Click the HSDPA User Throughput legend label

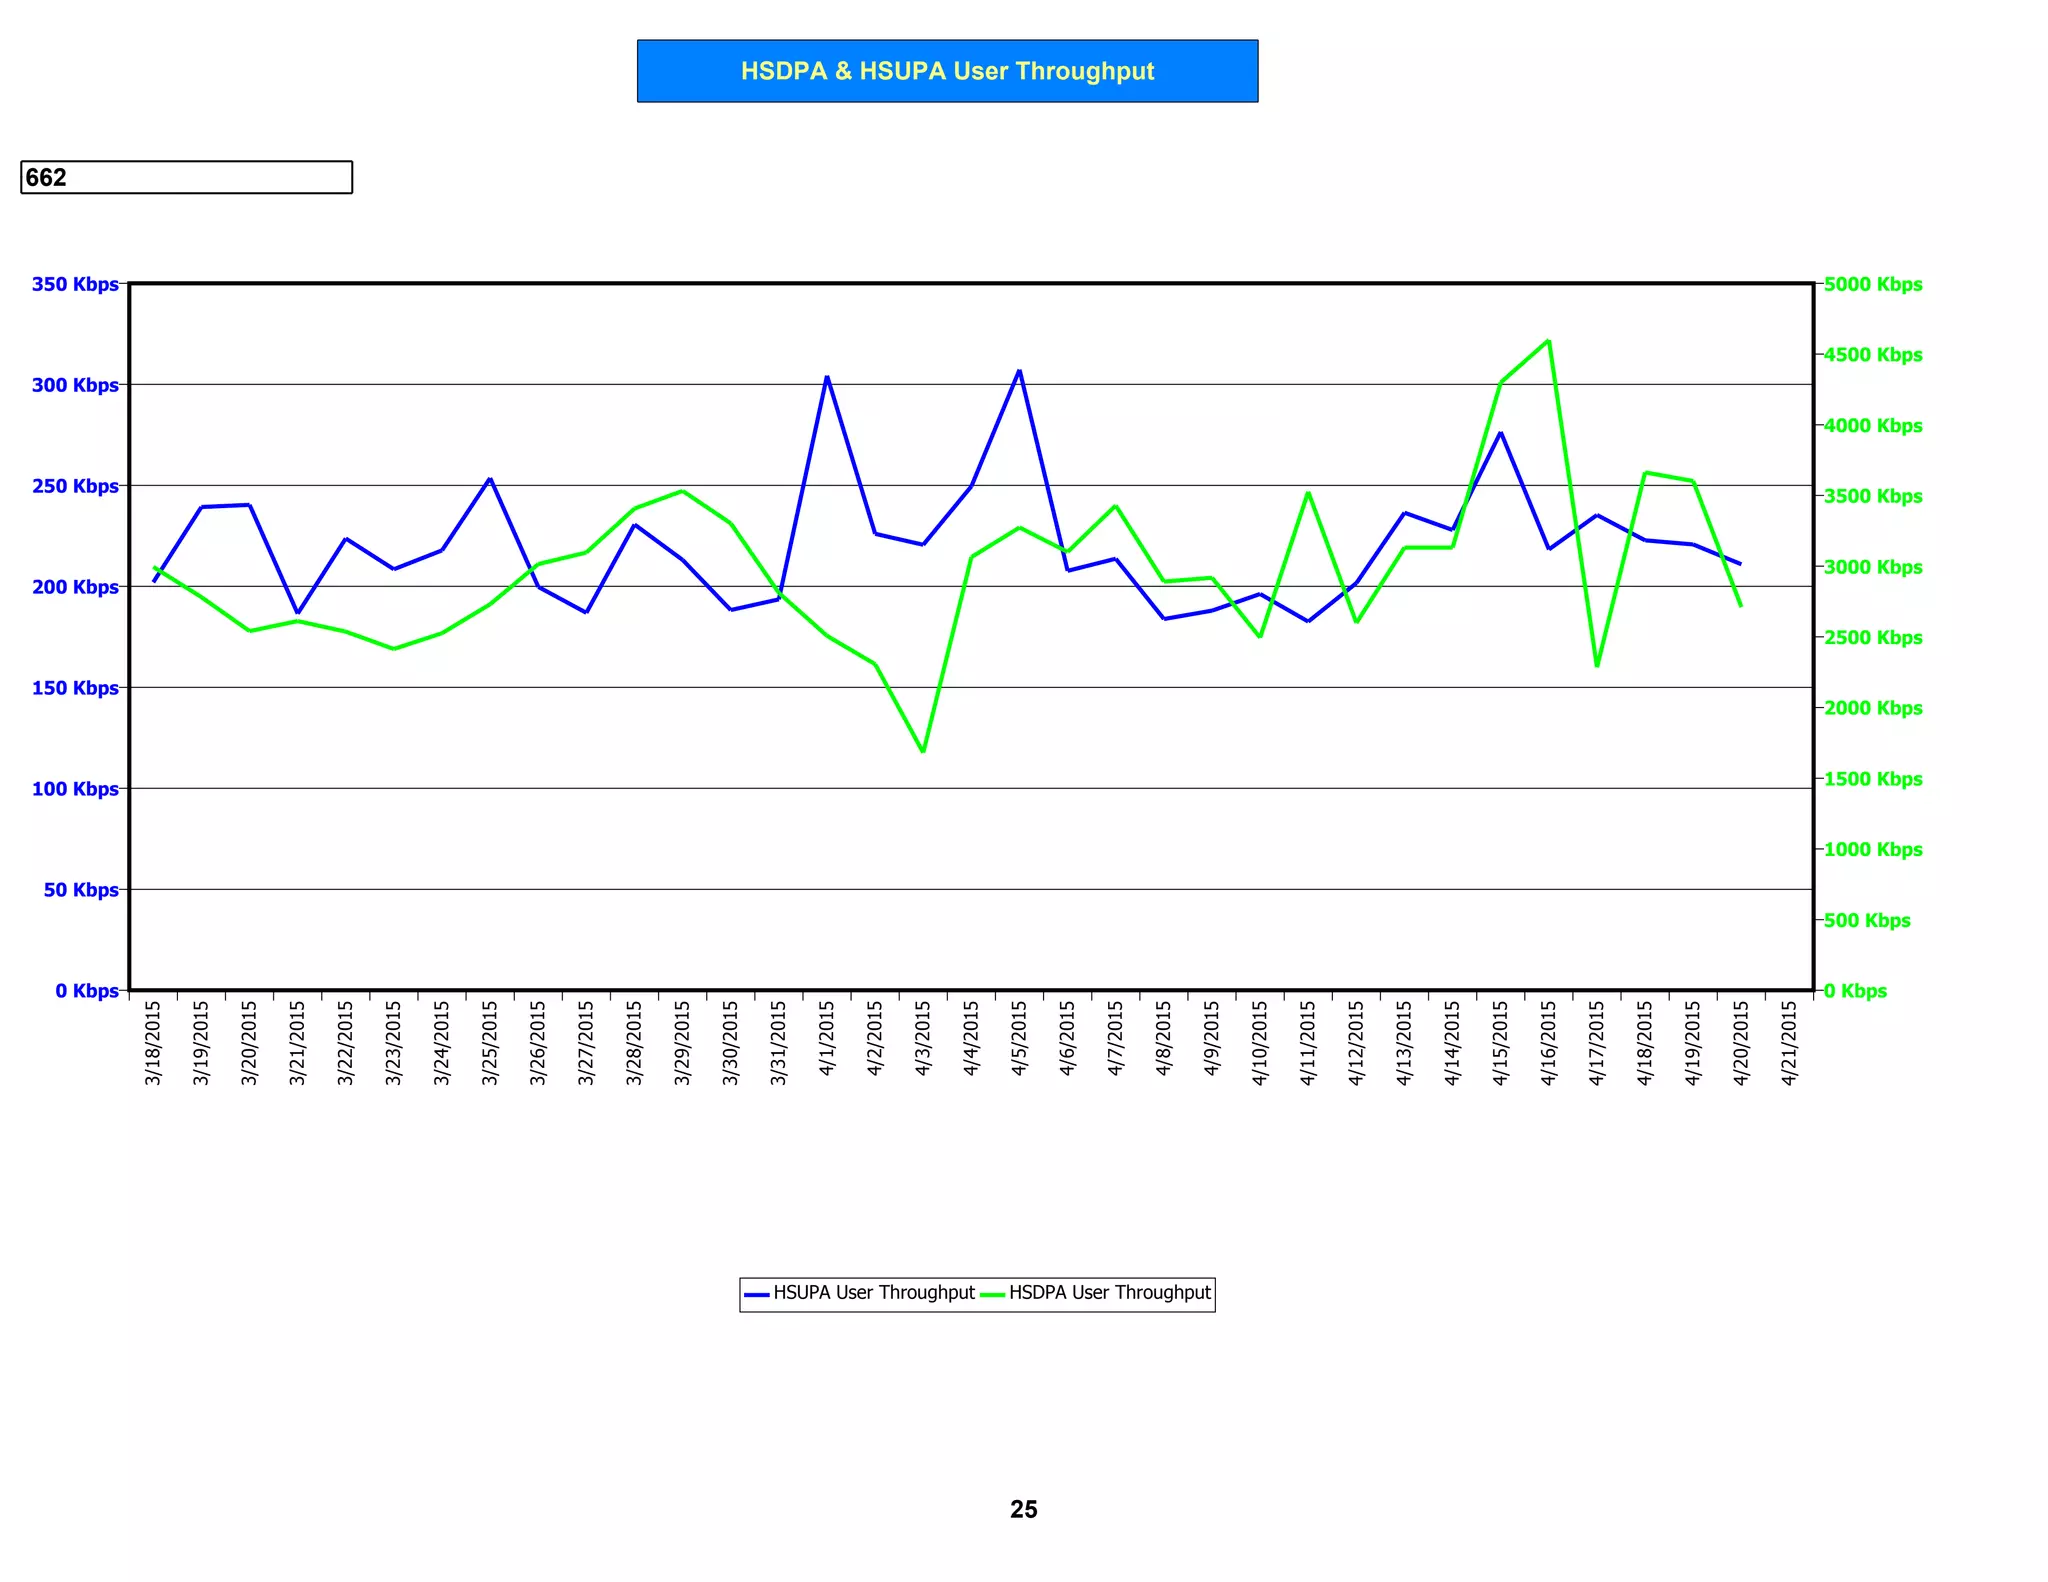tap(1109, 1293)
